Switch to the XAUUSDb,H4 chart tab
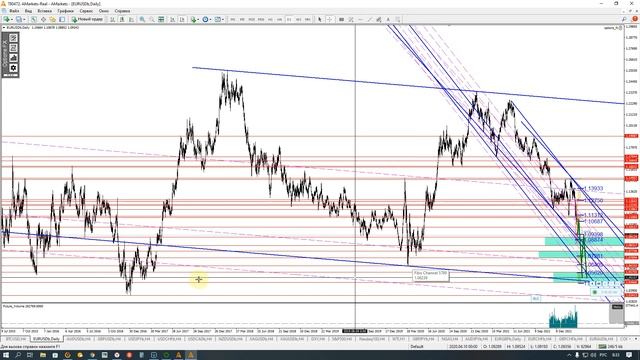The height and width of the screenshot is (360, 640). click(292, 339)
